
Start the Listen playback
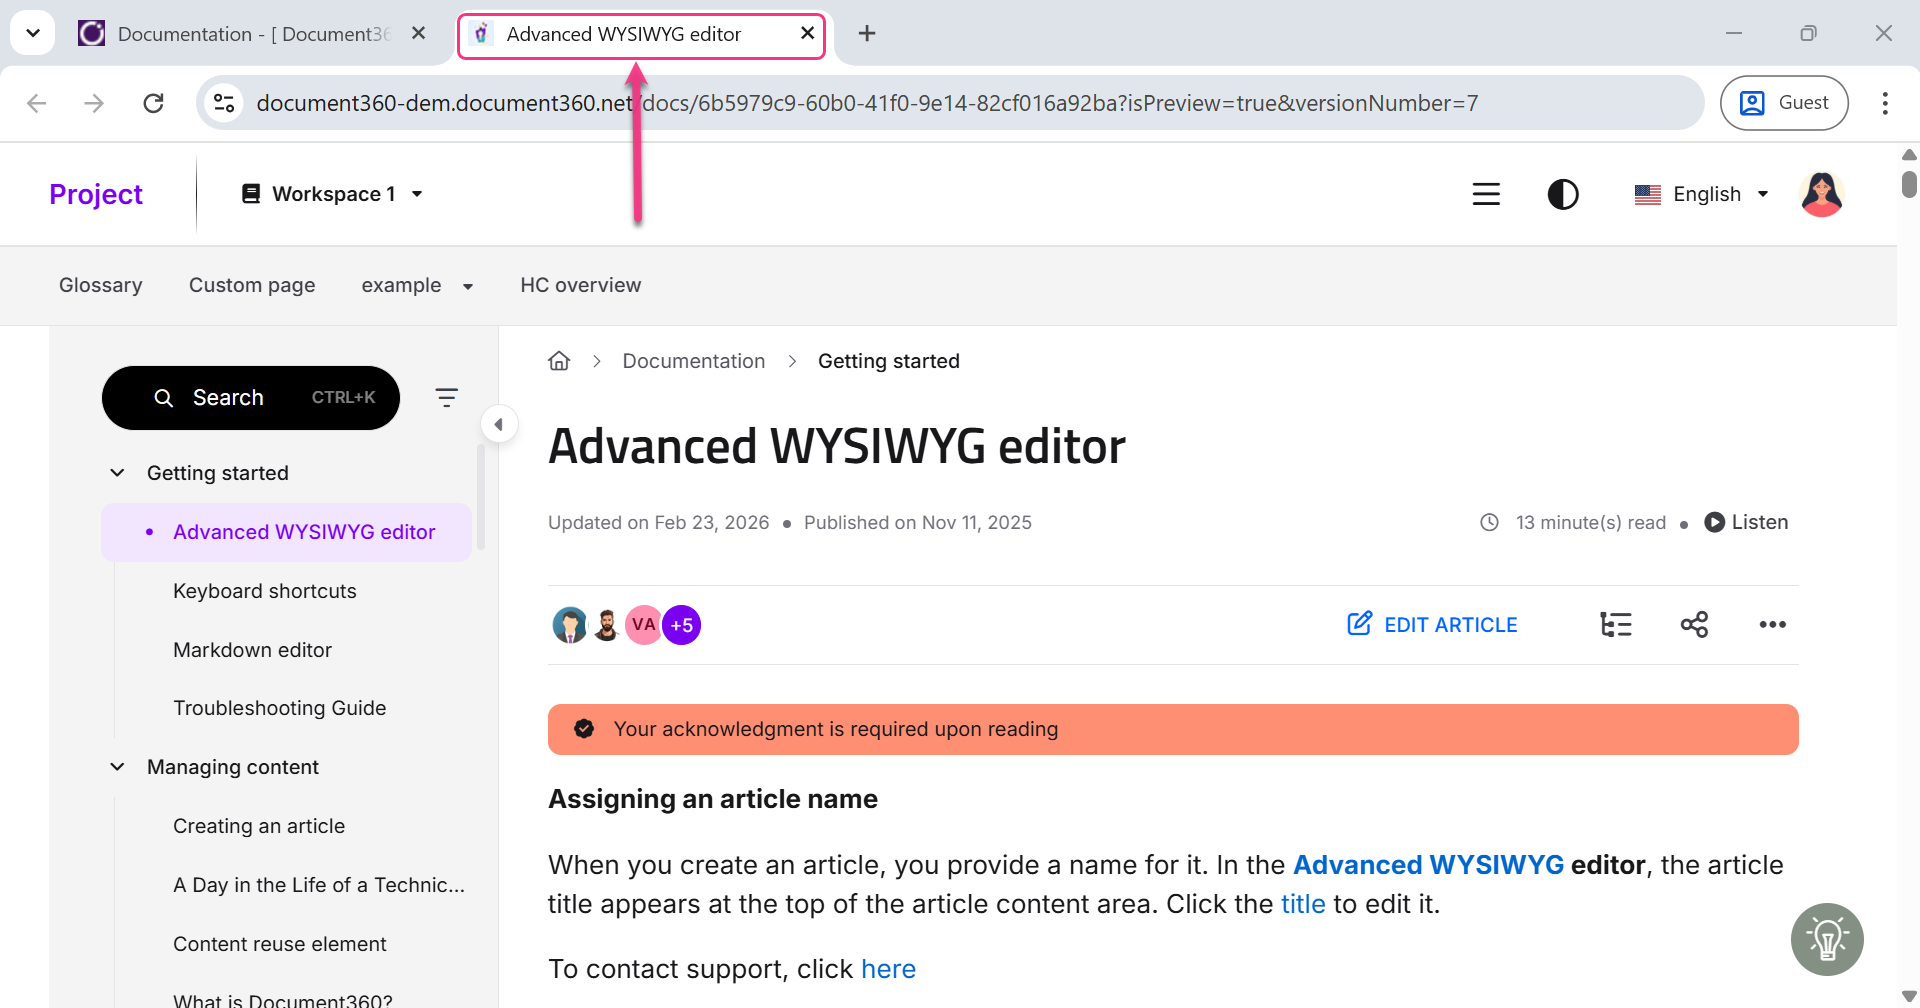pyautogui.click(x=1746, y=521)
